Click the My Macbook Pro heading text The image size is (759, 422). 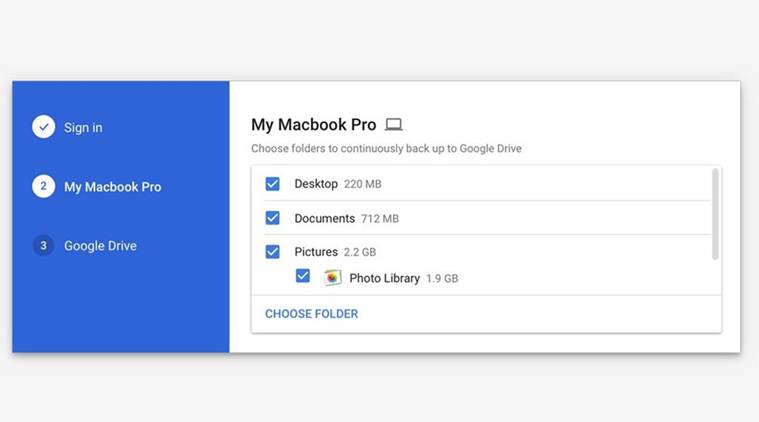coord(313,125)
